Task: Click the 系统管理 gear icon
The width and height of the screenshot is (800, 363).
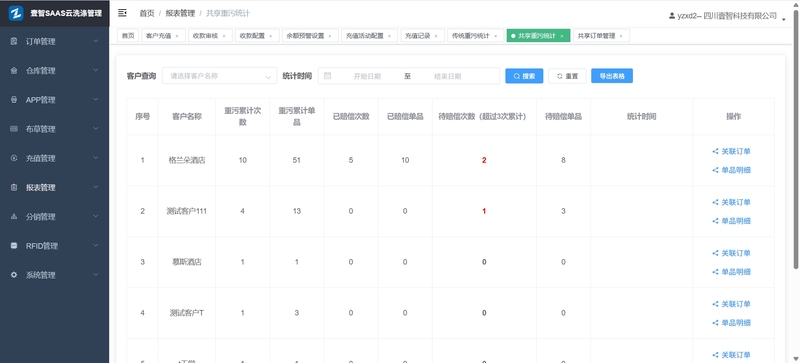Action: pyautogui.click(x=14, y=275)
